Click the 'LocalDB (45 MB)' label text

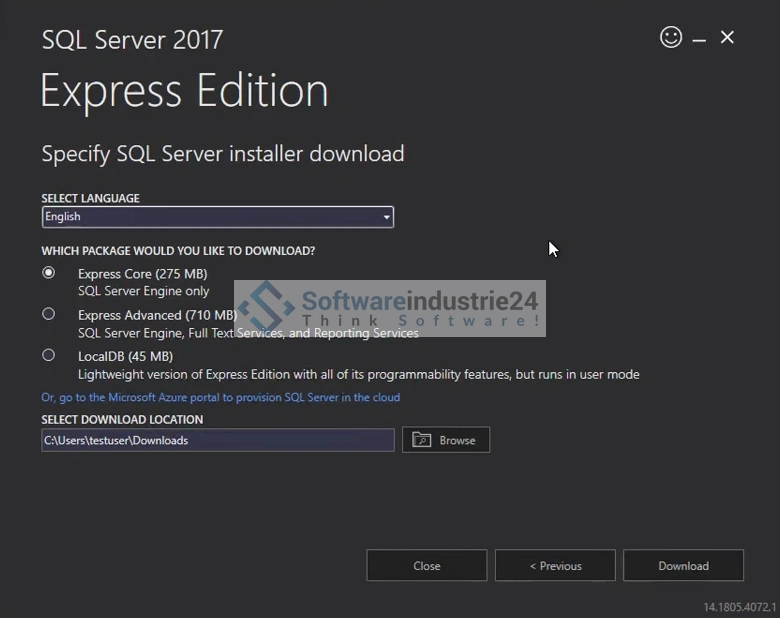[x=125, y=356]
